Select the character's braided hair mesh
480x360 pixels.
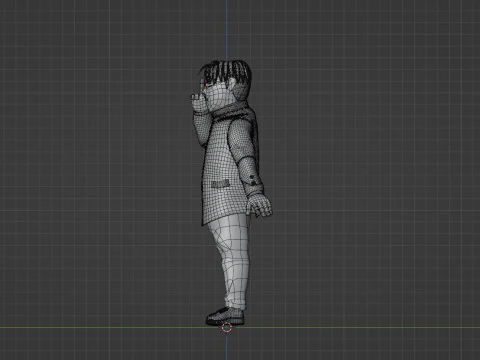click(x=226, y=71)
